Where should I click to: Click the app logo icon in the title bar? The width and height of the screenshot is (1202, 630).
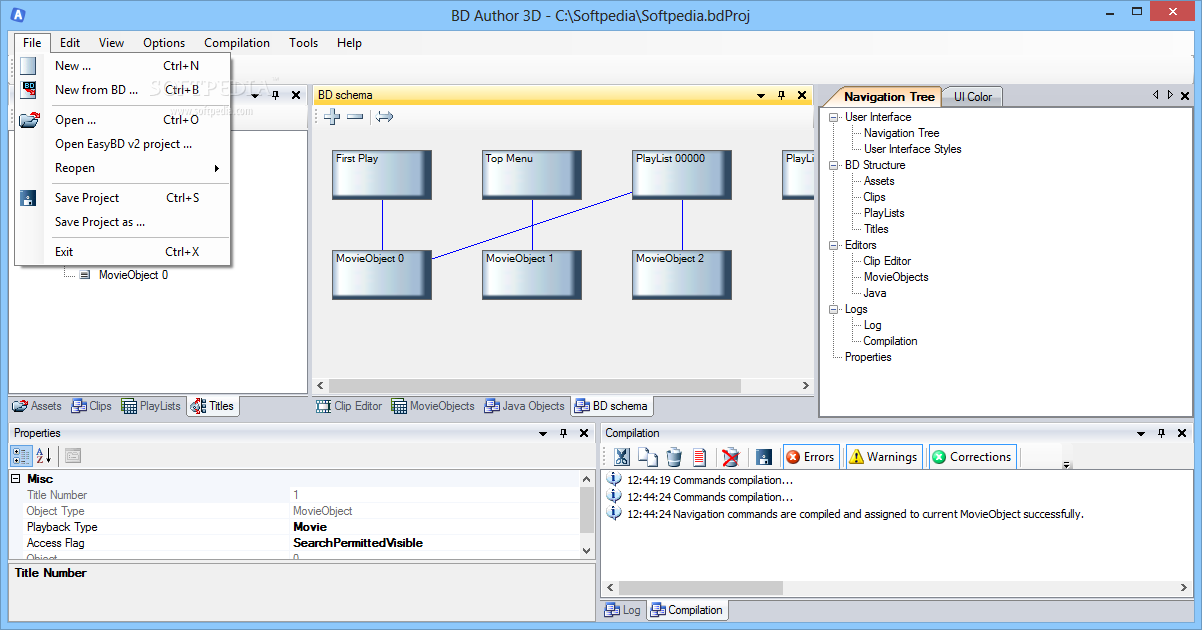(16, 15)
